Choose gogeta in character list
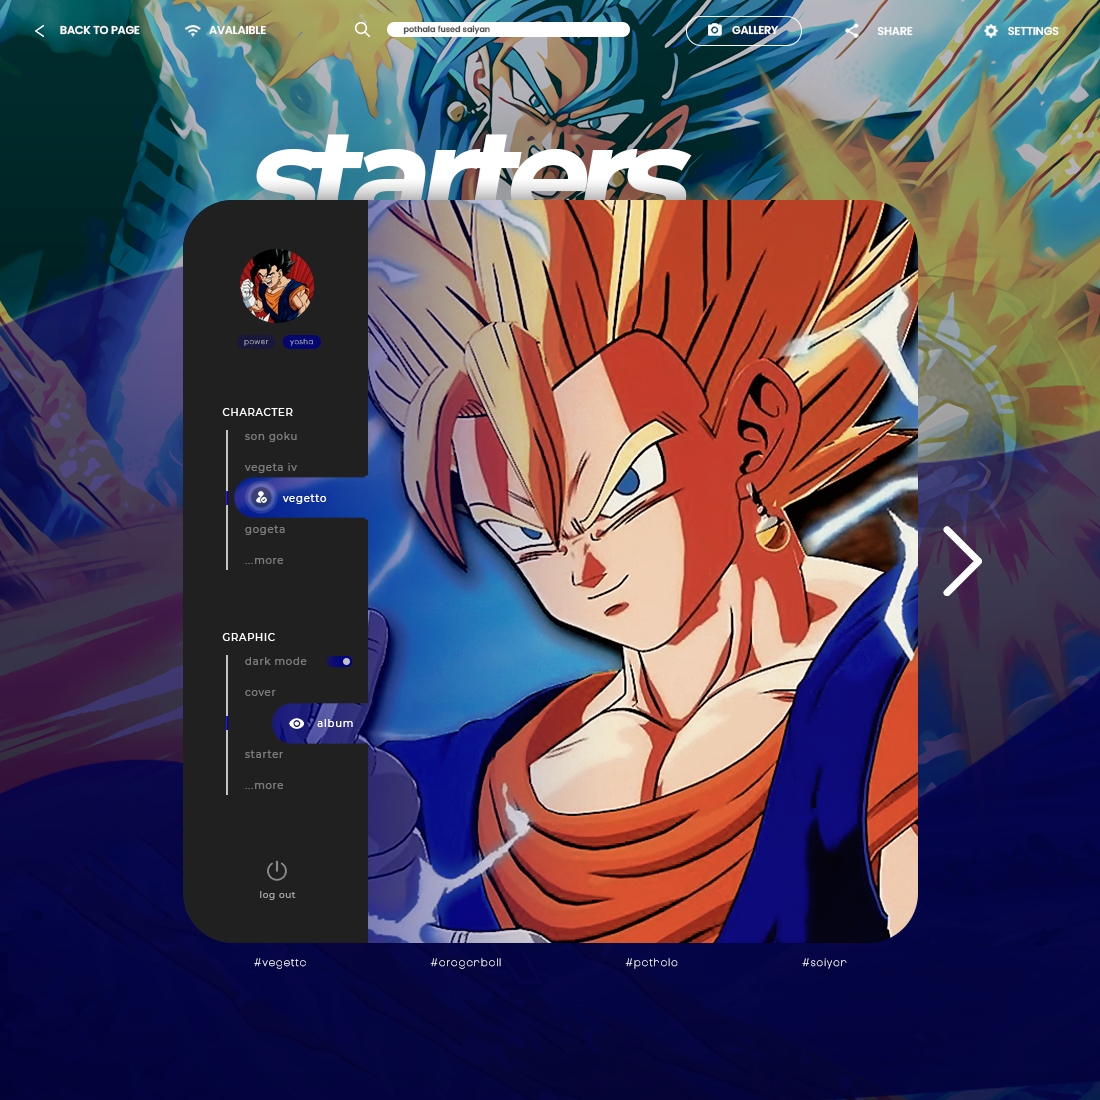1100x1100 pixels. 264,529
